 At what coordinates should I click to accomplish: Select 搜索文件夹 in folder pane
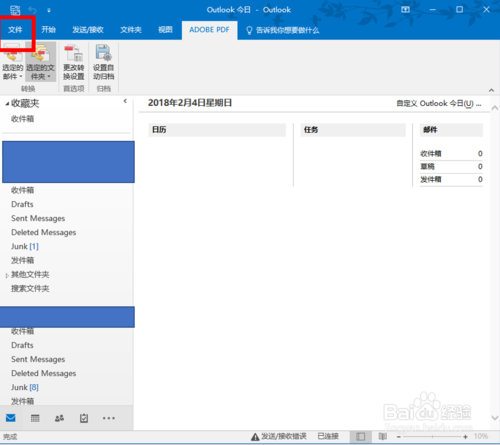point(30,288)
